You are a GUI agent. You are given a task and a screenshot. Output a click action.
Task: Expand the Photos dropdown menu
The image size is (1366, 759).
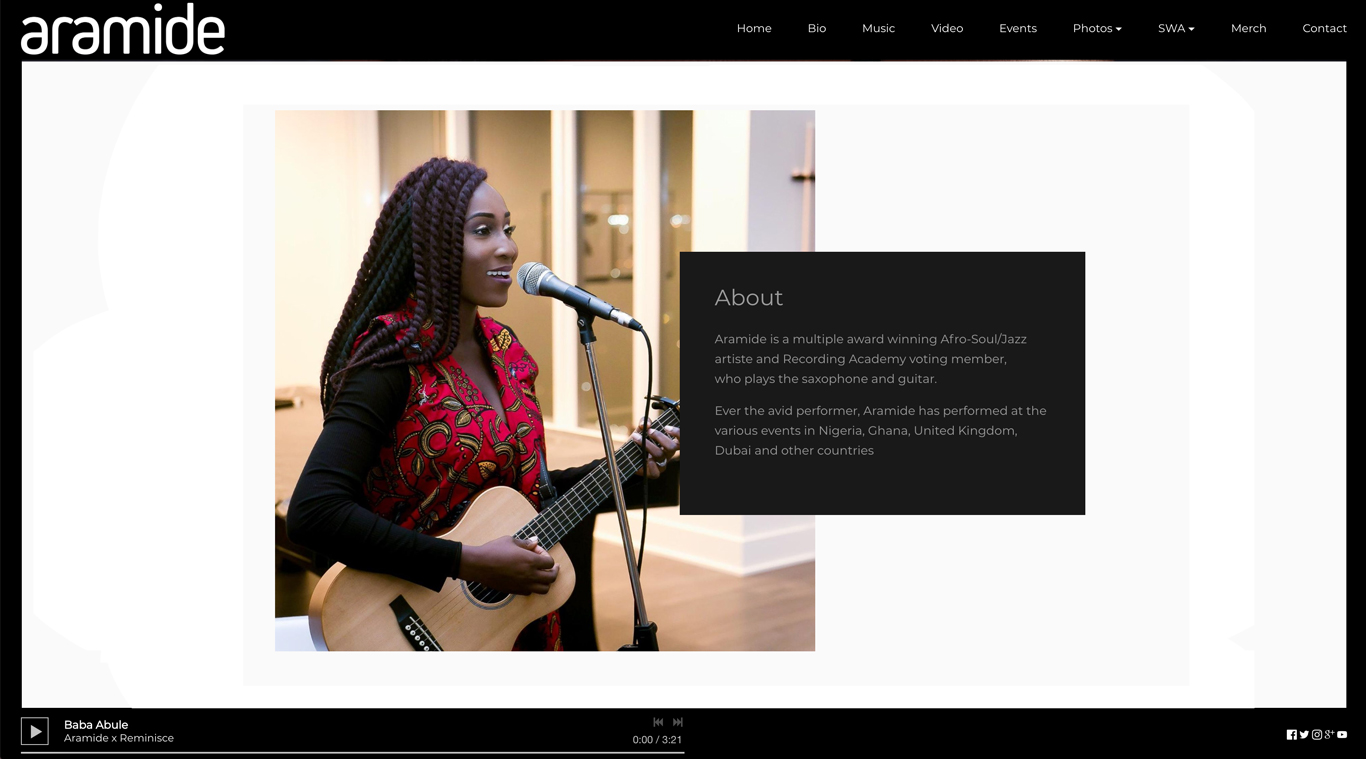(x=1097, y=28)
